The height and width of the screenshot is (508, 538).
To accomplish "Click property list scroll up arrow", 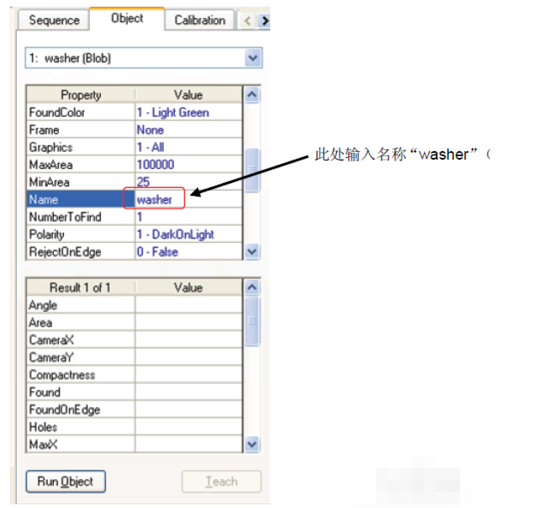I will [252, 95].
